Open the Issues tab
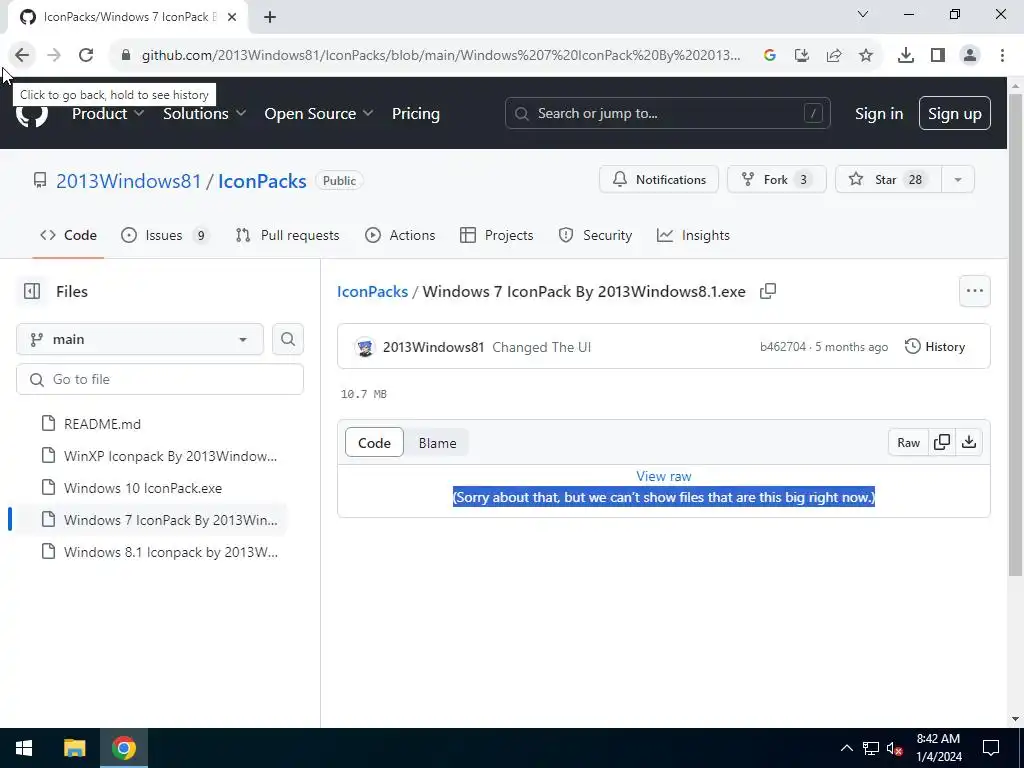The width and height of the screenshot is (1024, 768). (x=165, y=235)
